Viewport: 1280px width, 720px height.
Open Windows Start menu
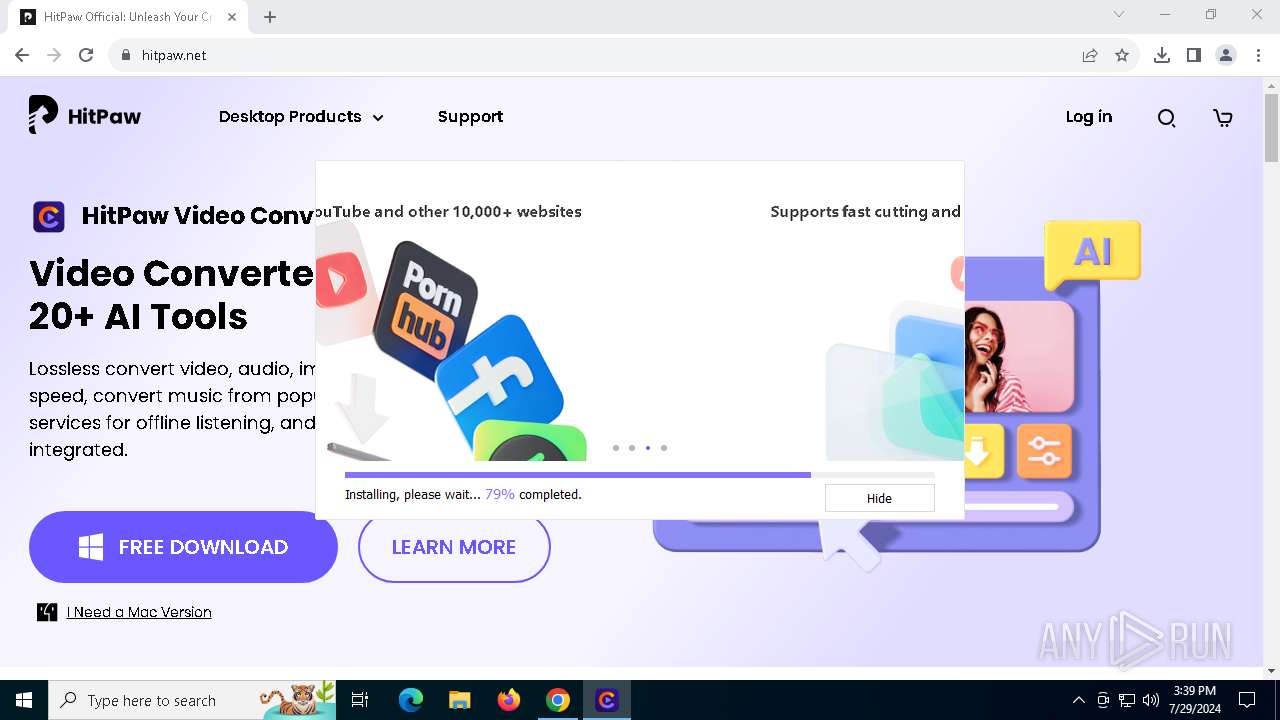(24, 700)
